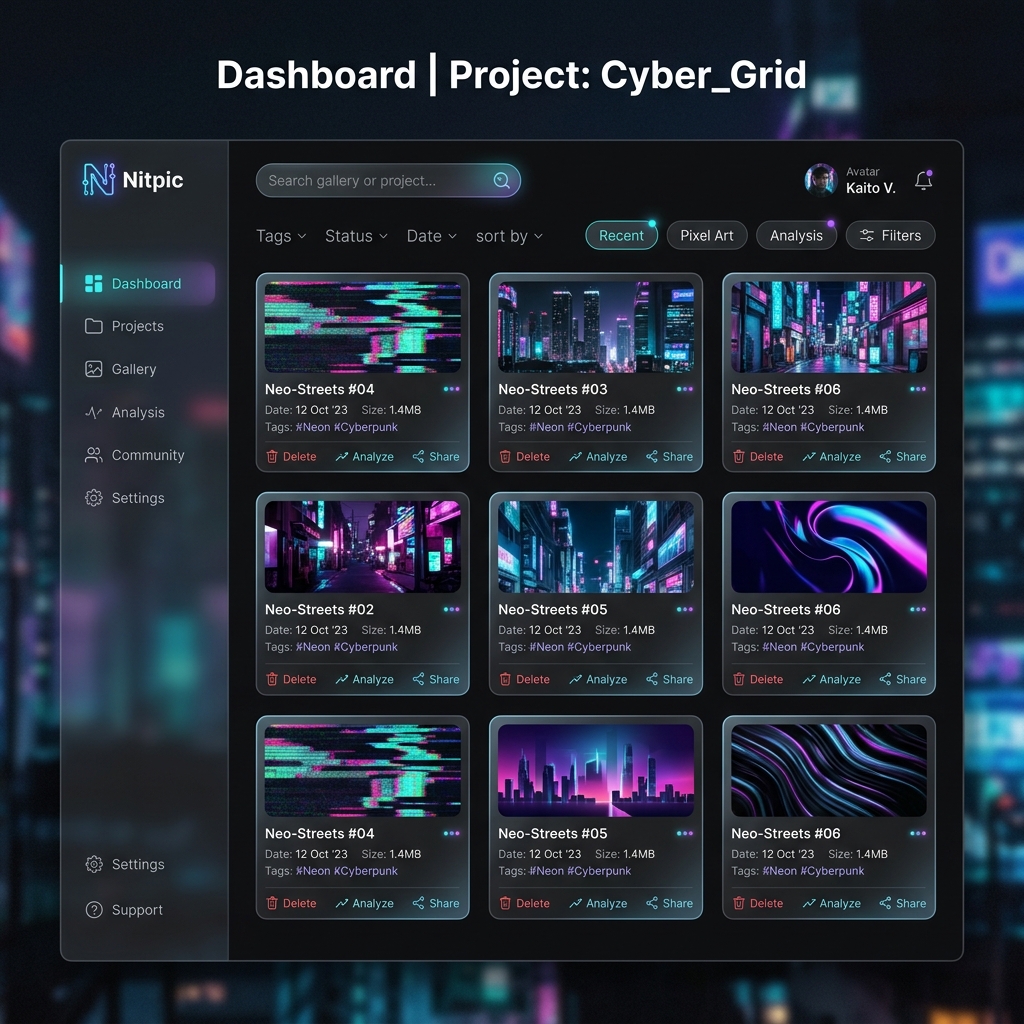Image resolution: width=1024 pixels, height=1024 pixels.
Task: Open more options on Neo-Streets #05 pink skyline card
Action: [x=684, y=833]
